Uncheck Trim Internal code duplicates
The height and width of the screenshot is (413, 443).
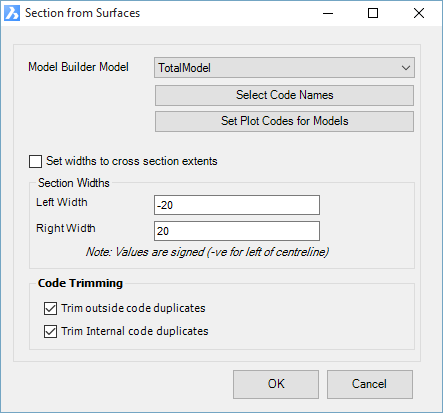pos(50,332)
